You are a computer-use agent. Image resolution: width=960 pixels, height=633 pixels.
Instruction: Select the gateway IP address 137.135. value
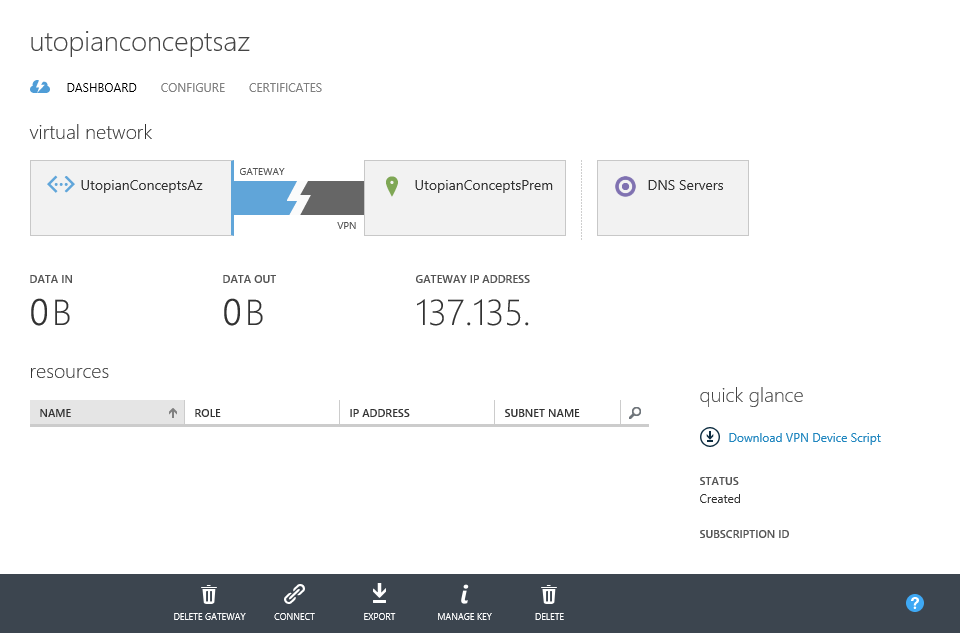click(x=472, y=313)
